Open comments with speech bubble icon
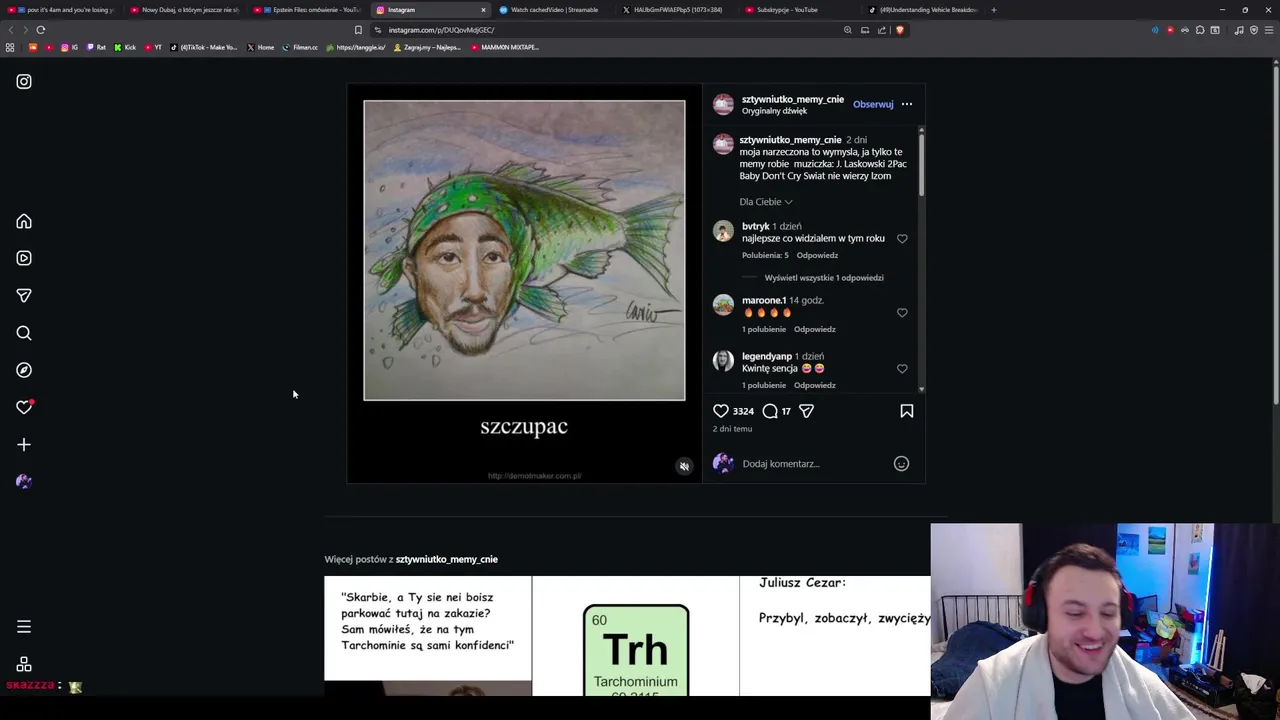Viewport: 1280px width, 720px height. 770,411
